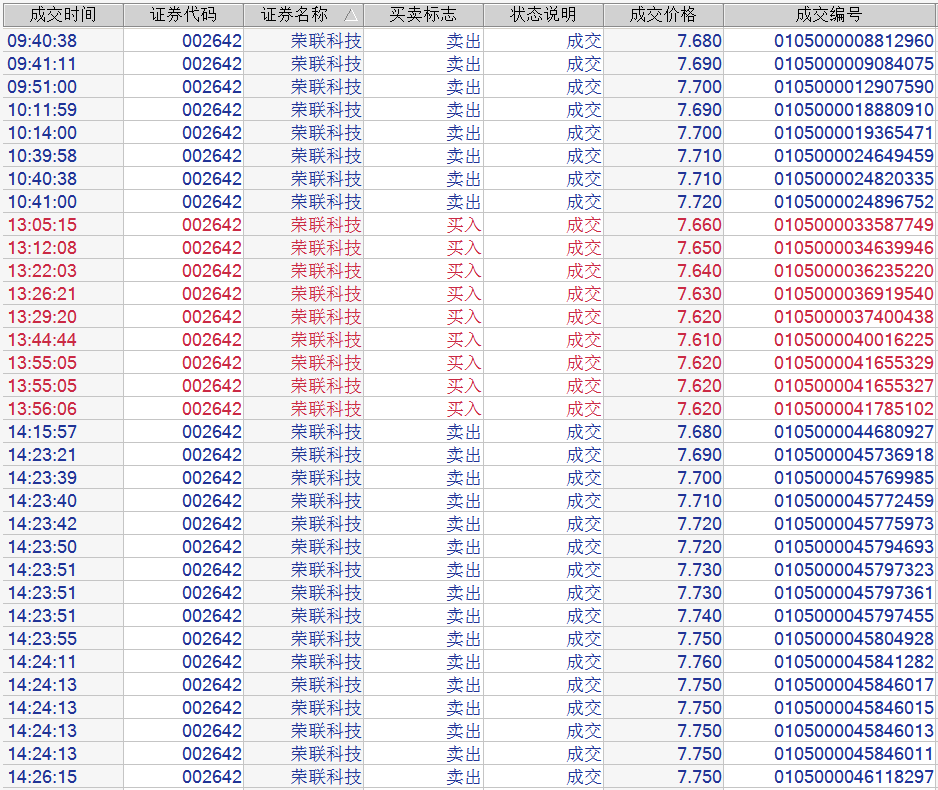
Task: Click trade number 0105000036235220
Action: pos(854,271)
